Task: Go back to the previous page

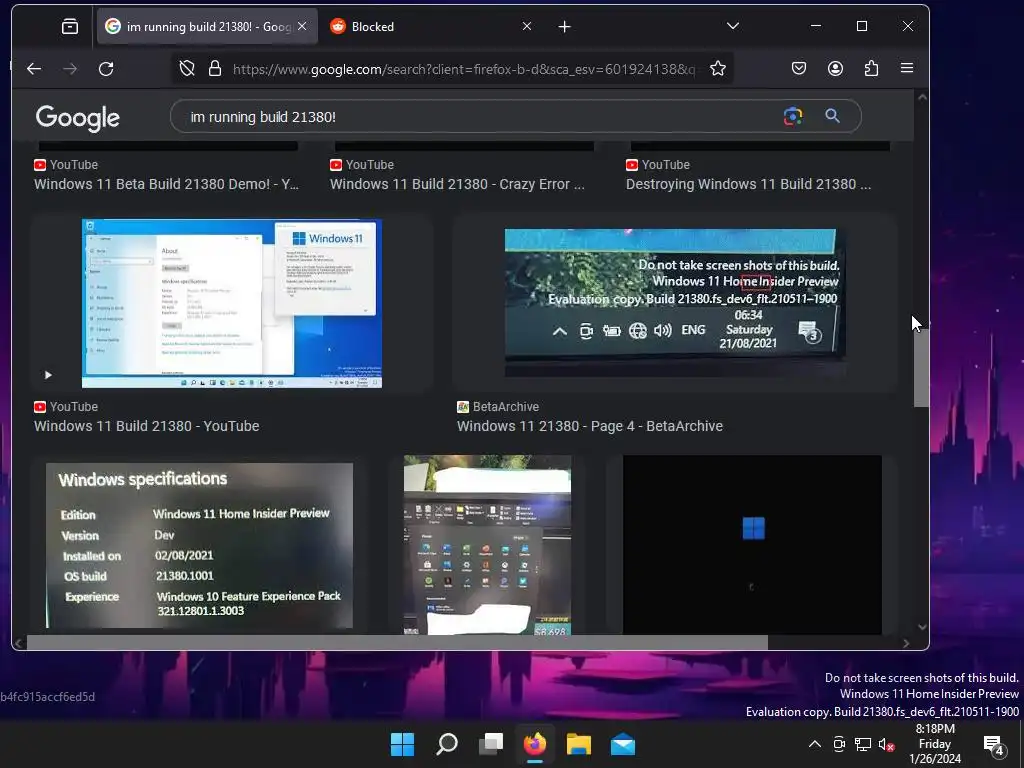Action: 34,69
